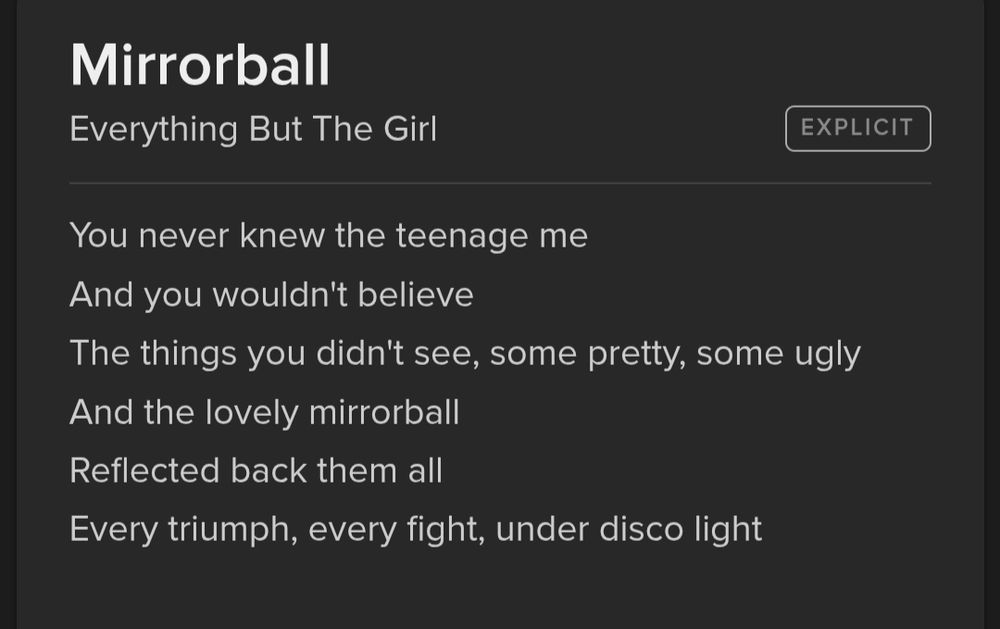Jump to lyric 'The things you didn't see'
The height and width of the screenshot is (629, 1000).
click(x=465, y=354)
